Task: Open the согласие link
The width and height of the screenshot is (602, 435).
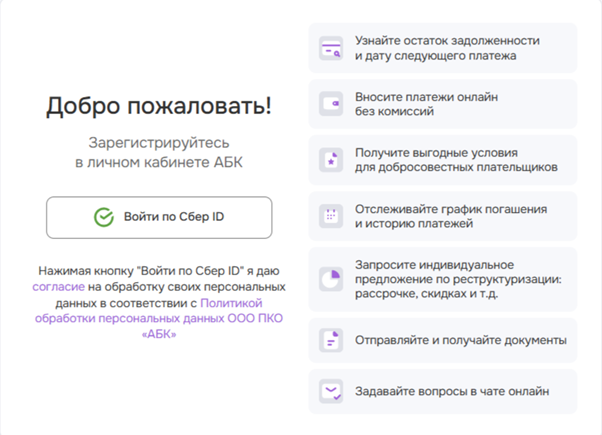Action: pos(59,287)
